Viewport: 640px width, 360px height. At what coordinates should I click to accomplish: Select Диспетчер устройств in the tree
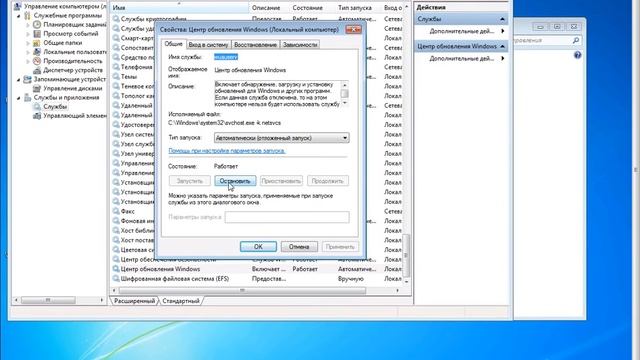pyautogui.click(x=73, y=70)
